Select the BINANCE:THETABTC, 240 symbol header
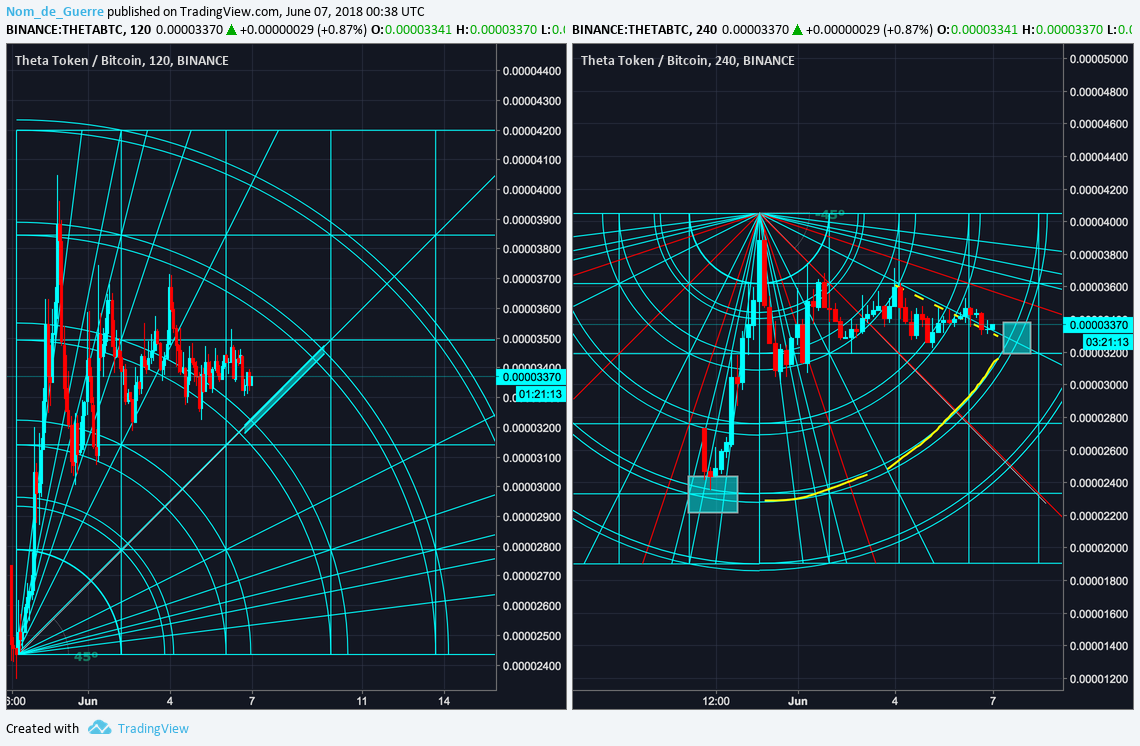The width and height of the screenshot is (1140, 746). 644,30
